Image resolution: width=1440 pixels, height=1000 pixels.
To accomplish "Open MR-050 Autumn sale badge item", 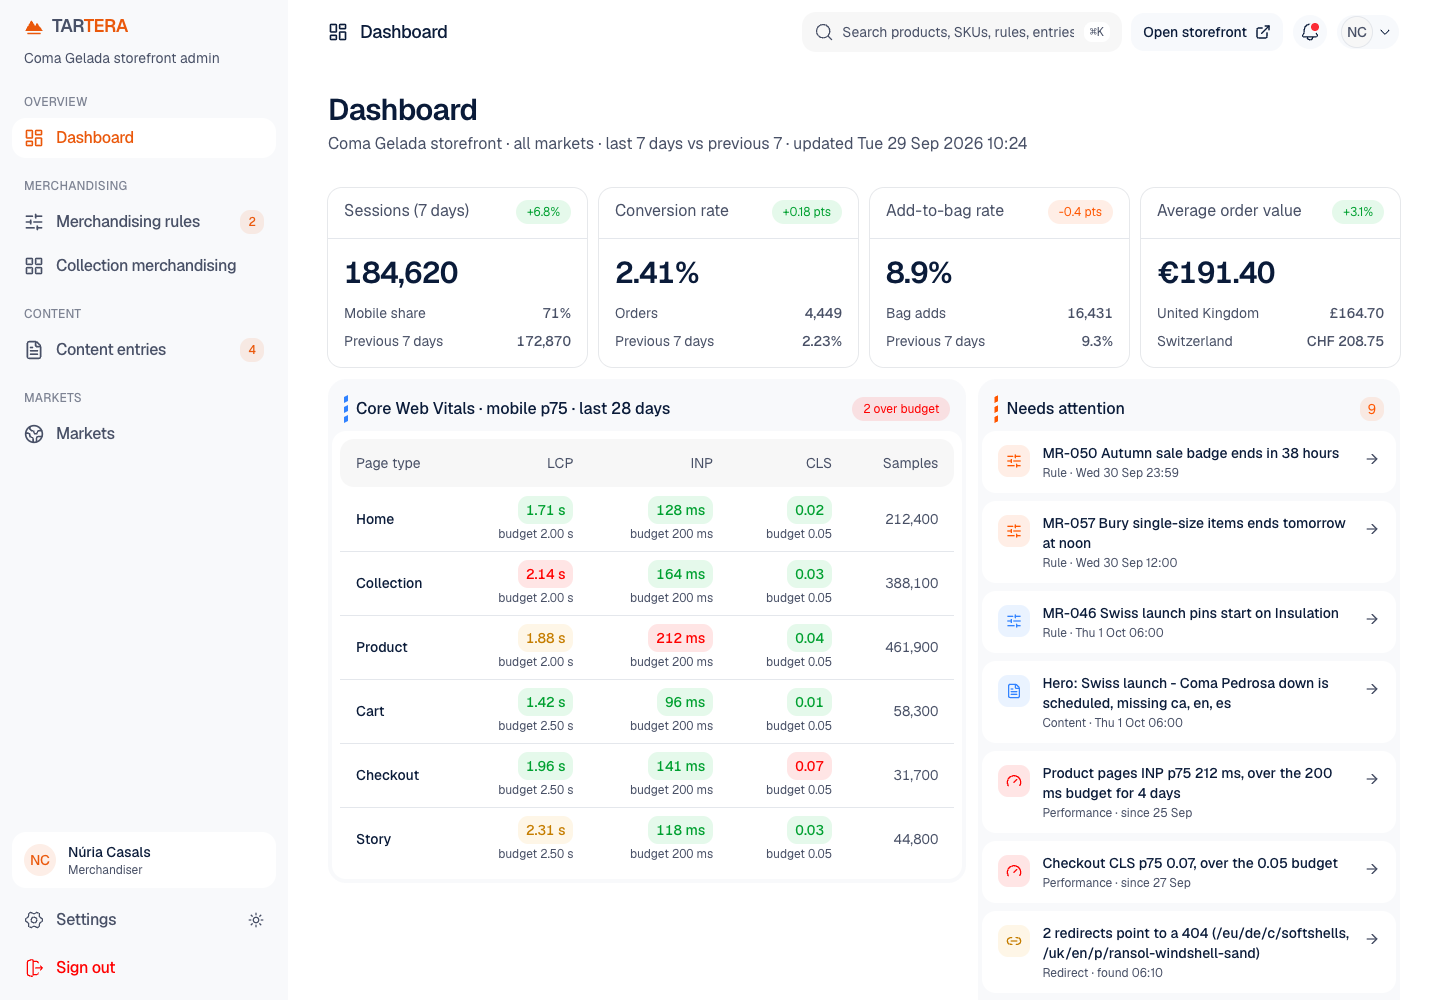I will (1189, 462).
